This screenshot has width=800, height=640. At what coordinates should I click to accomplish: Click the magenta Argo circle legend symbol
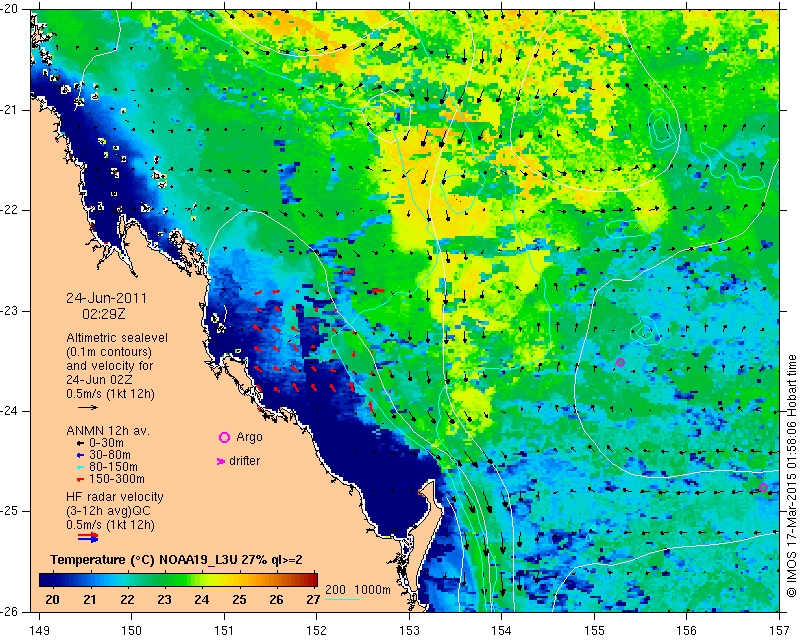click(224, 437)
